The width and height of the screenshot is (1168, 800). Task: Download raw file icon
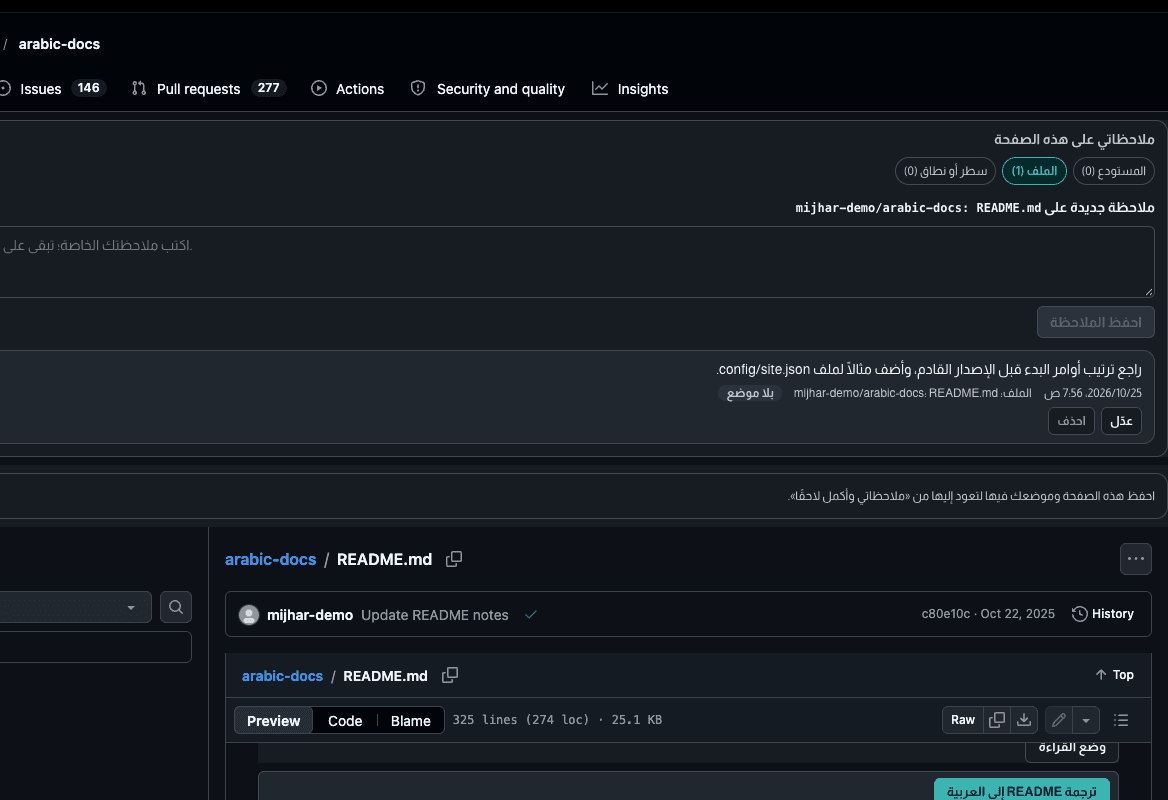[x=1024, y=720]
